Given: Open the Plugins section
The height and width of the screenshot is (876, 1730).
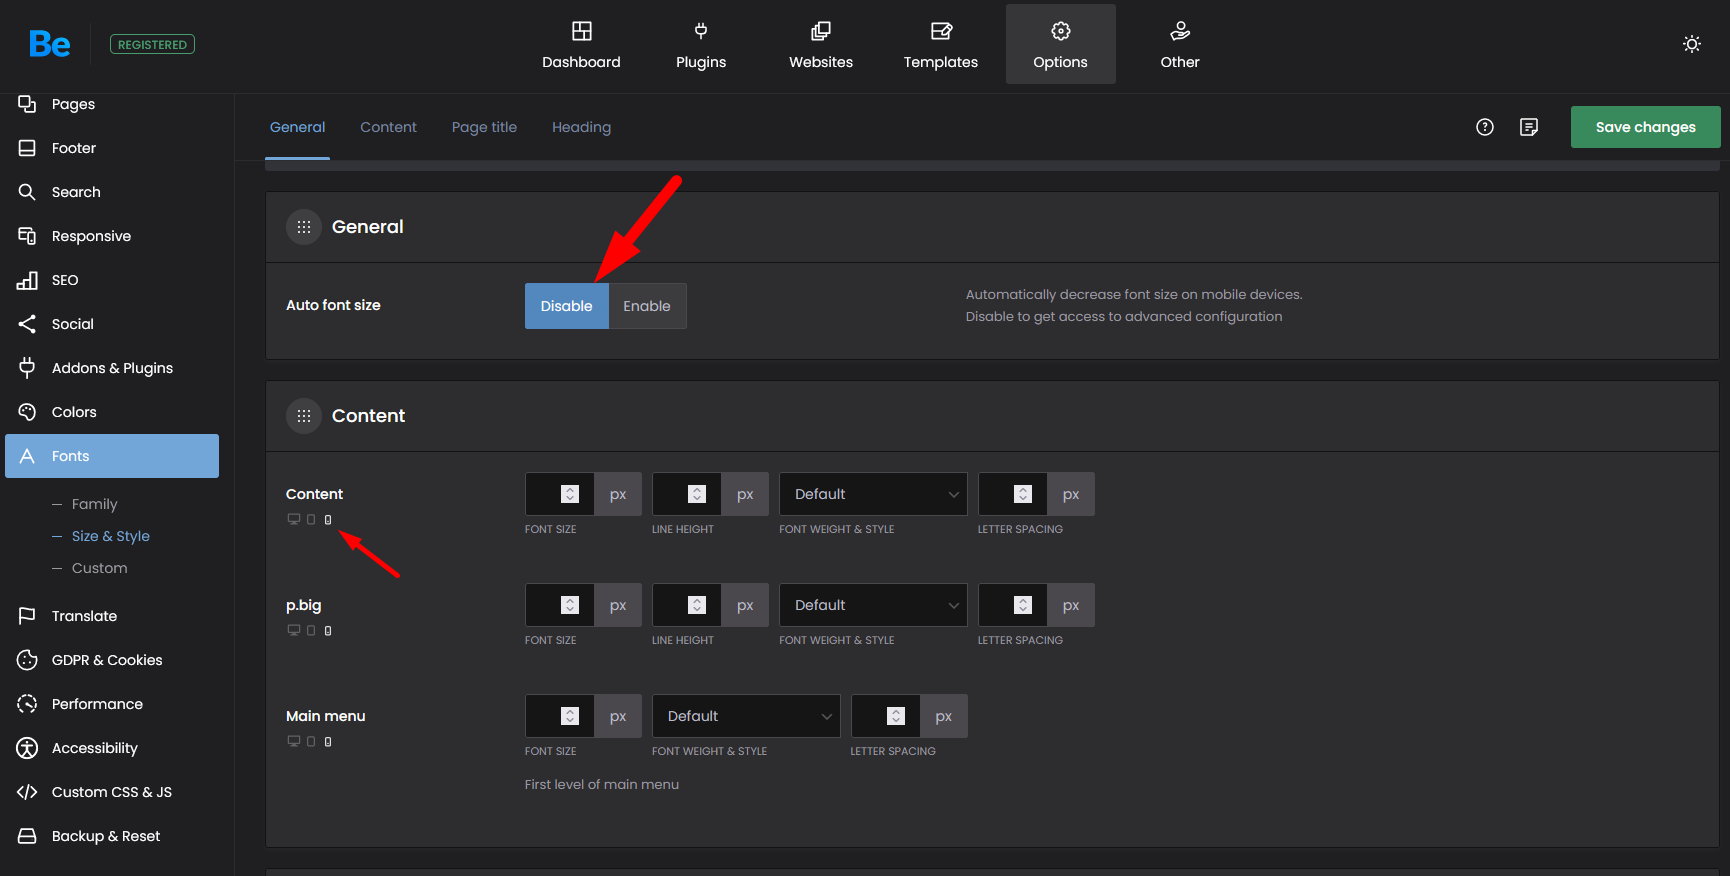Looking at the screenshot, I should 701,45.
